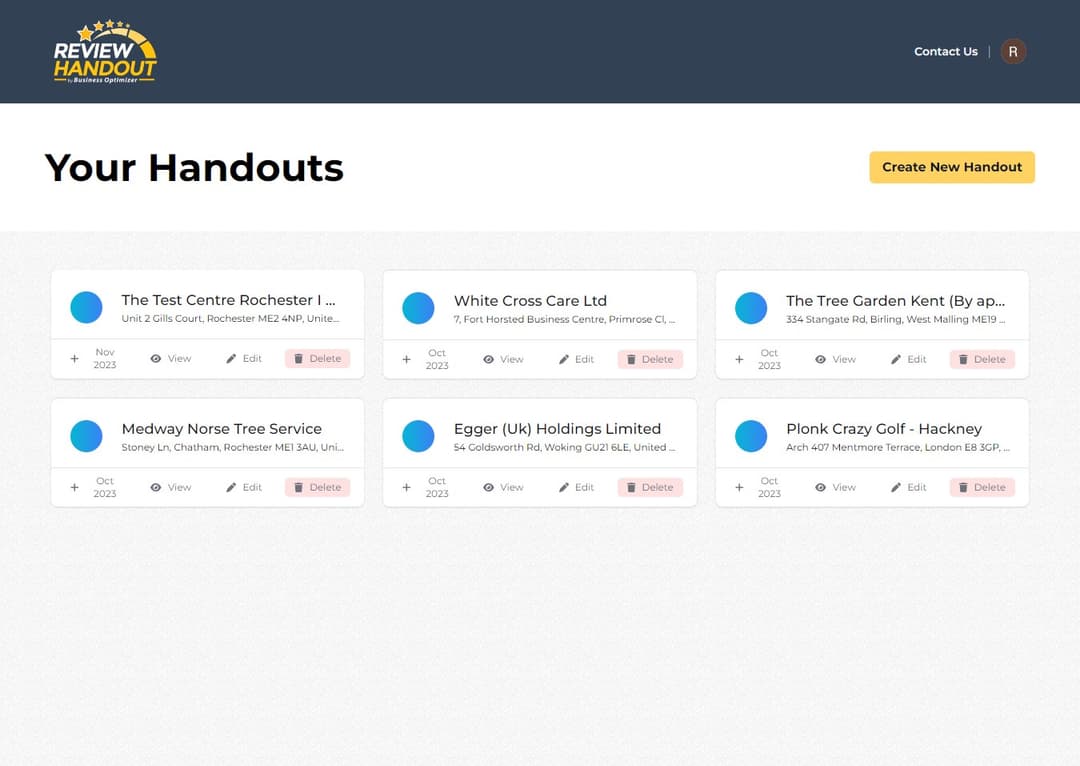Click the Create New Handout button
The height and width of the screenshot is (766, 1080).
[951, 167]
